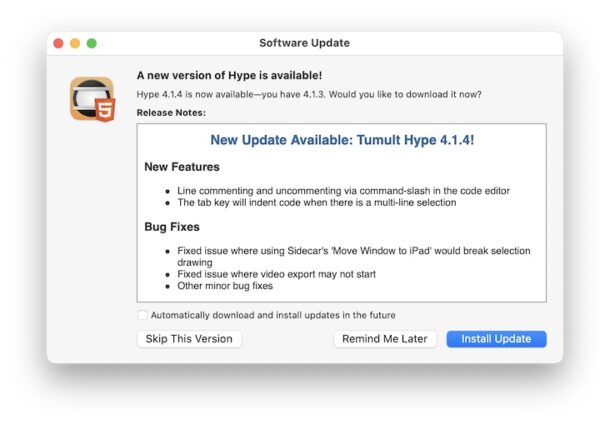The width and height of the screenshot is (610, 425).
Task: Close the Software Update window
Action: point(58,43)
